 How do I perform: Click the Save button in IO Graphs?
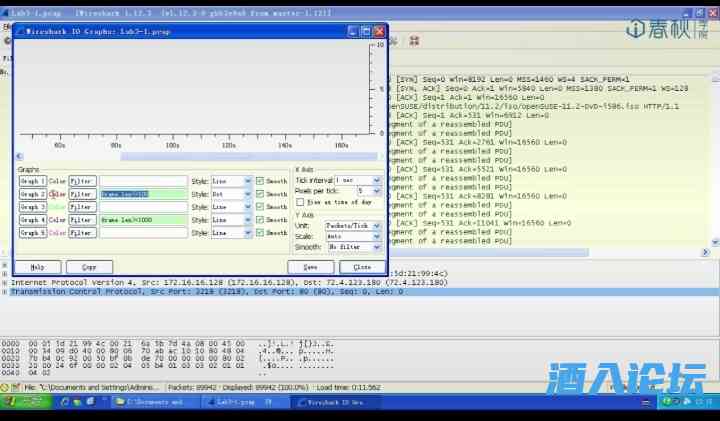pos(310,267)
